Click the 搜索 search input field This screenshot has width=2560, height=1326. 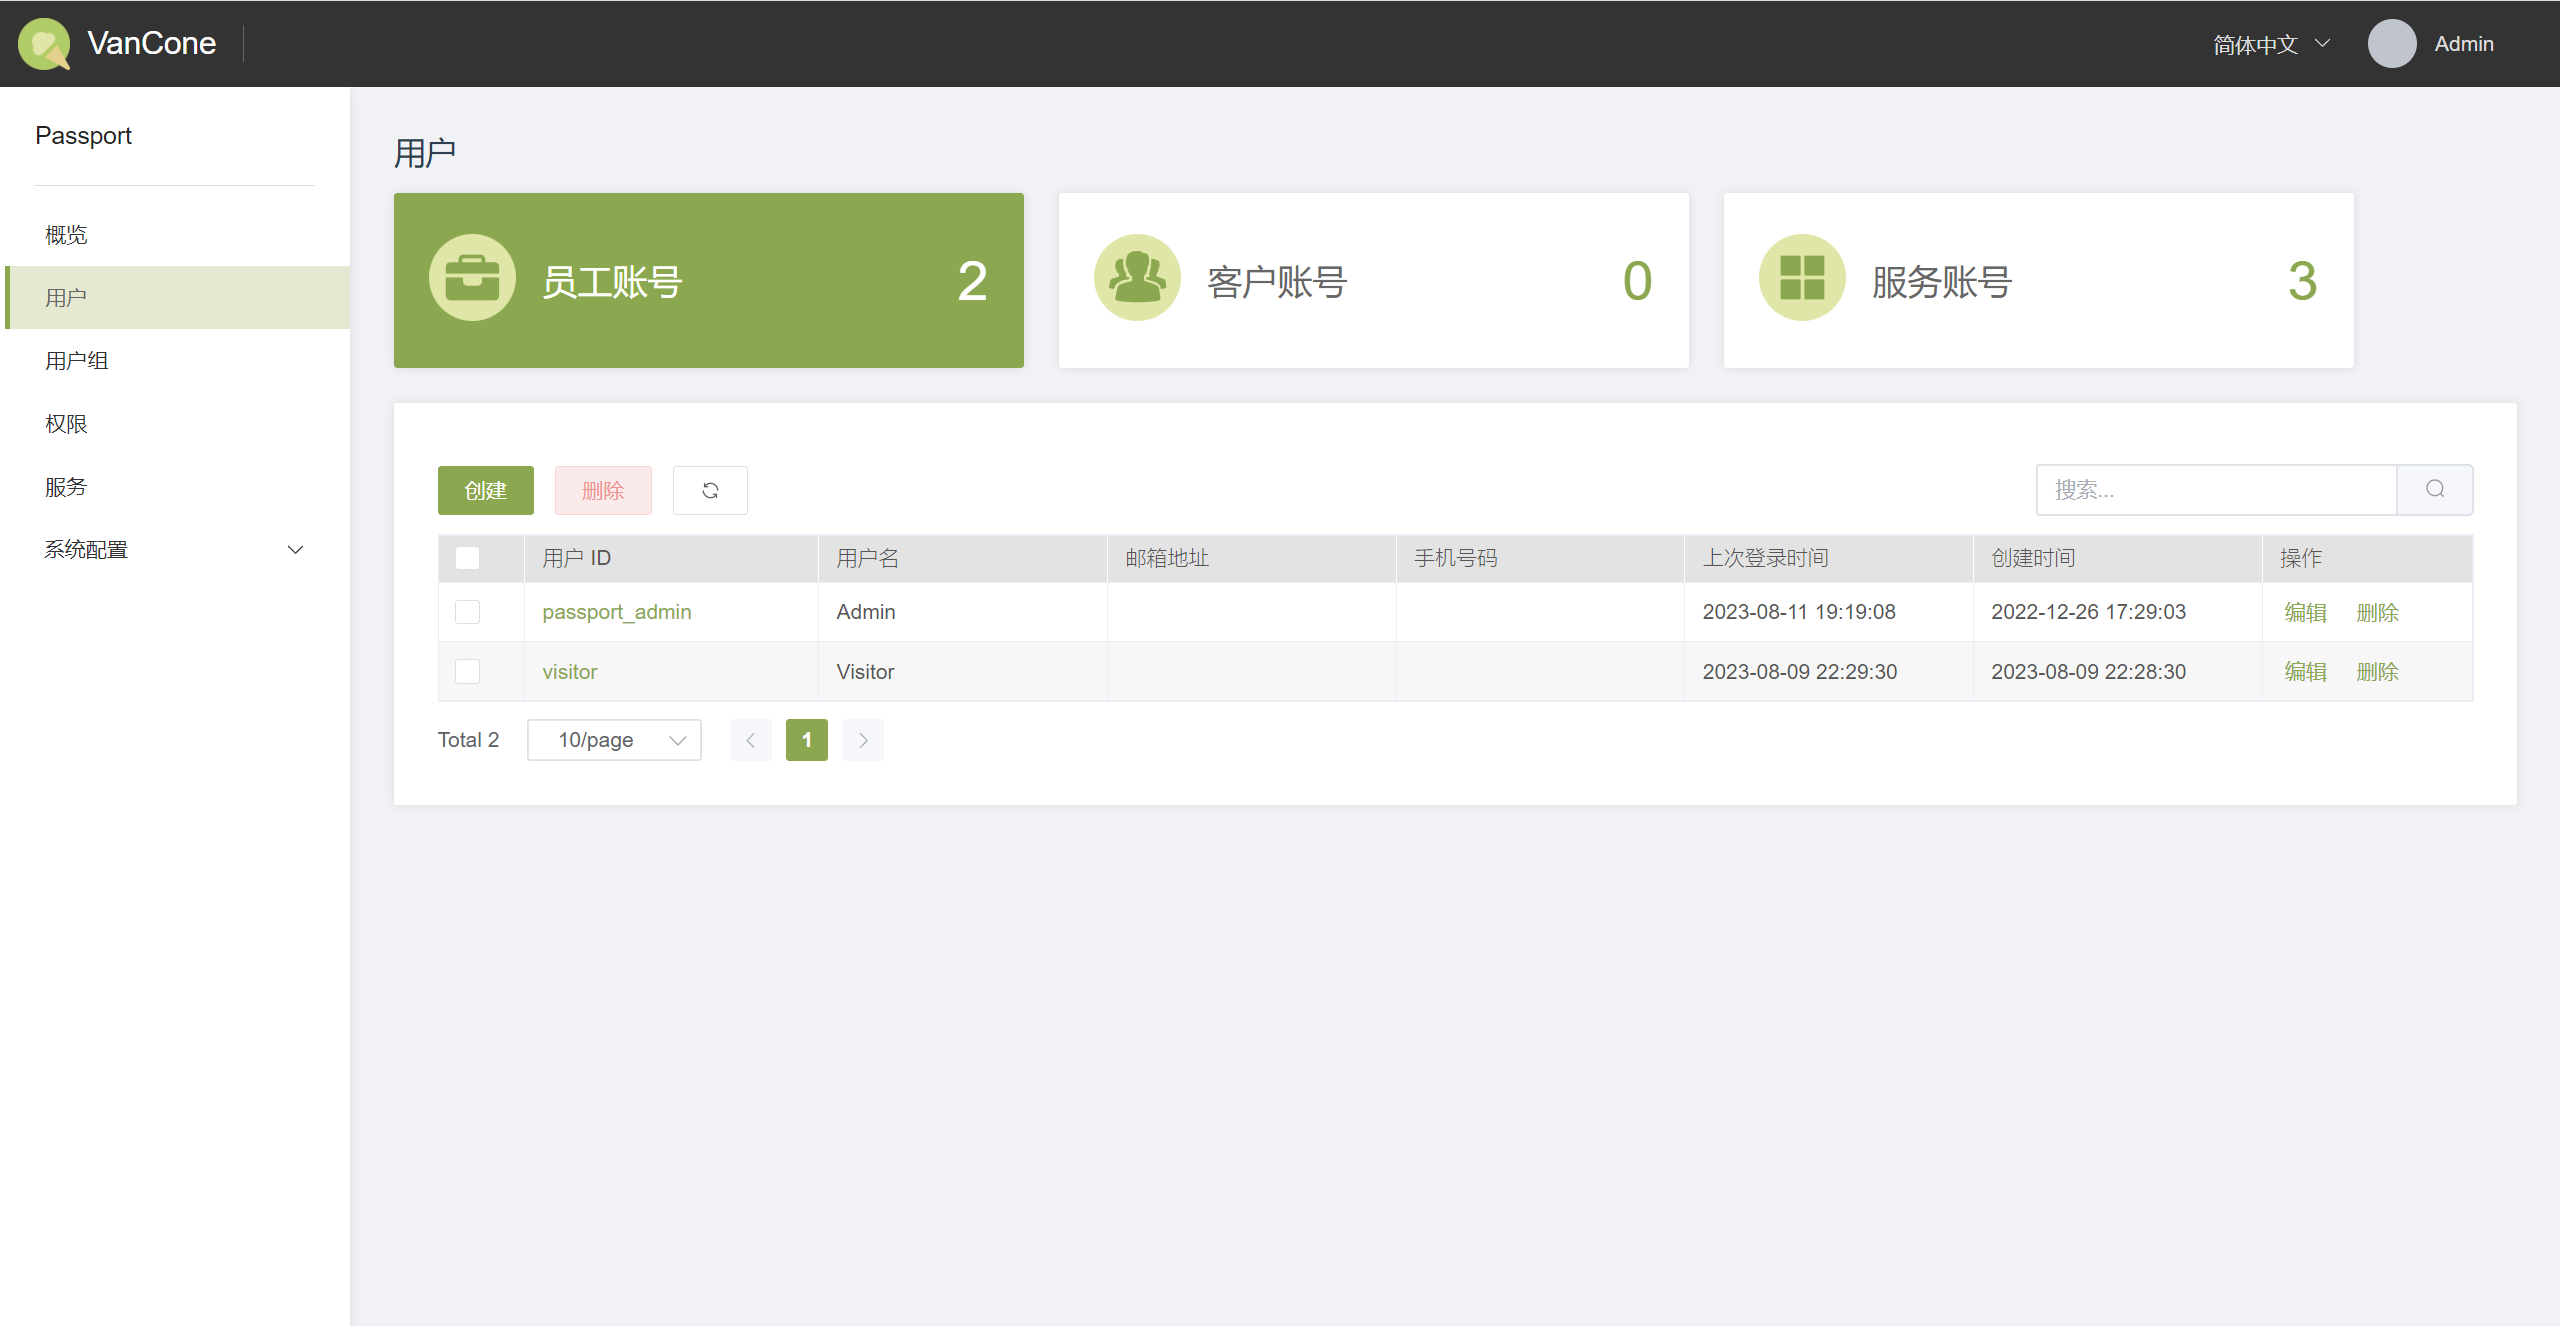(x=2217, y=489)
